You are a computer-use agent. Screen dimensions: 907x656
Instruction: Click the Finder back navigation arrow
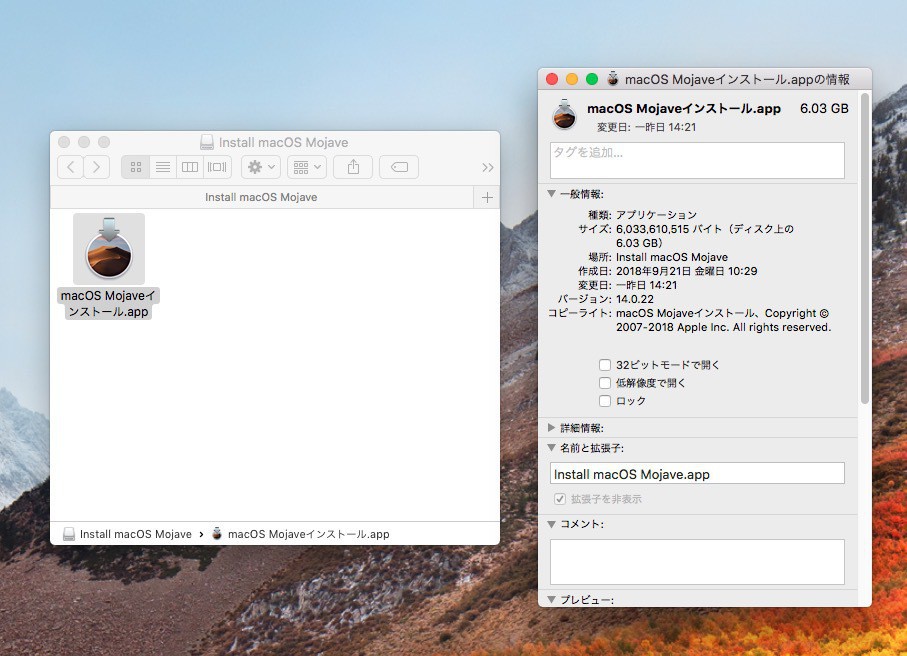pos(70,167)
